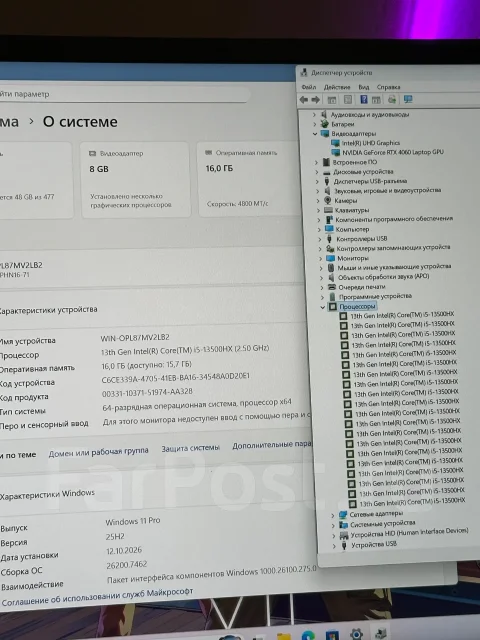Click the display icon of Intel(R) UHD Graphics
The width and height of the screenshot is (480, 640).
click(x=335, y=143)
